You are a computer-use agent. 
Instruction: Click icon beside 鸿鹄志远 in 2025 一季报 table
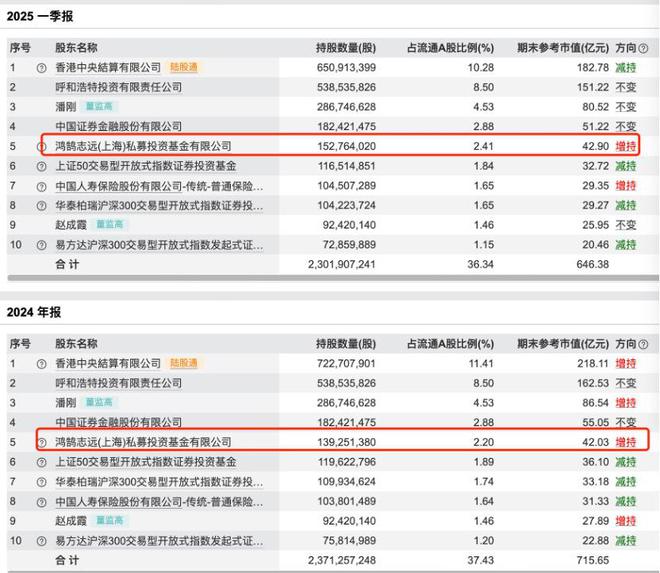[41, 146]
